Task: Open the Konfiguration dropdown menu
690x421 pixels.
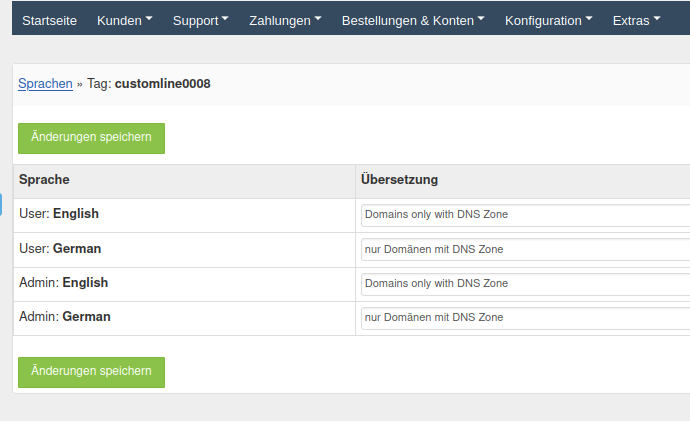Action: coord(548,20)
